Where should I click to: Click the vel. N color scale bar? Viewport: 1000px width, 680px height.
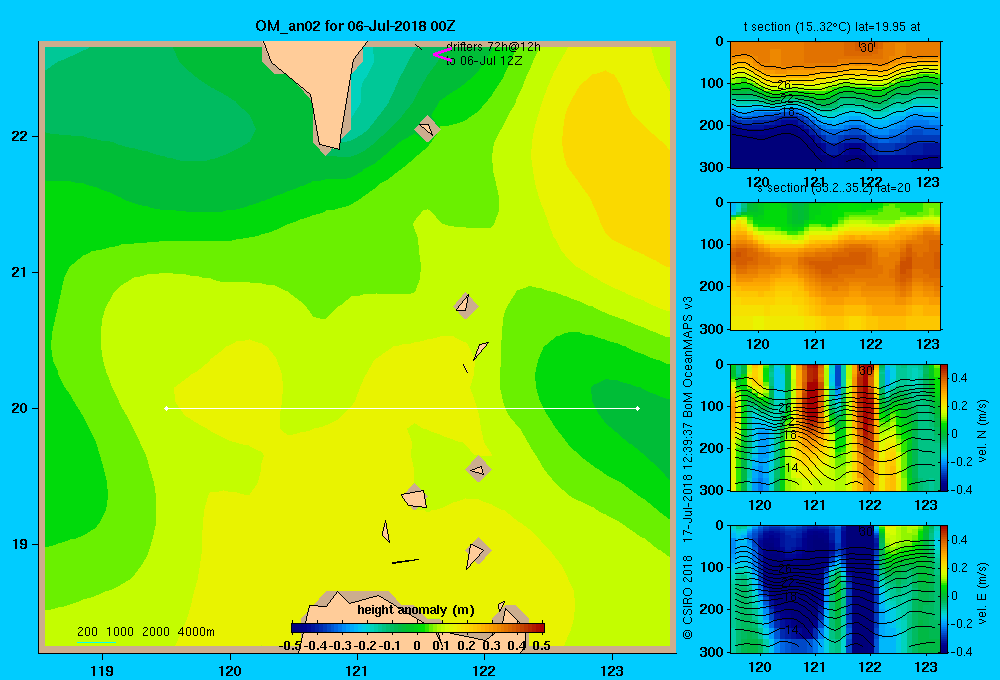point(945,427)
